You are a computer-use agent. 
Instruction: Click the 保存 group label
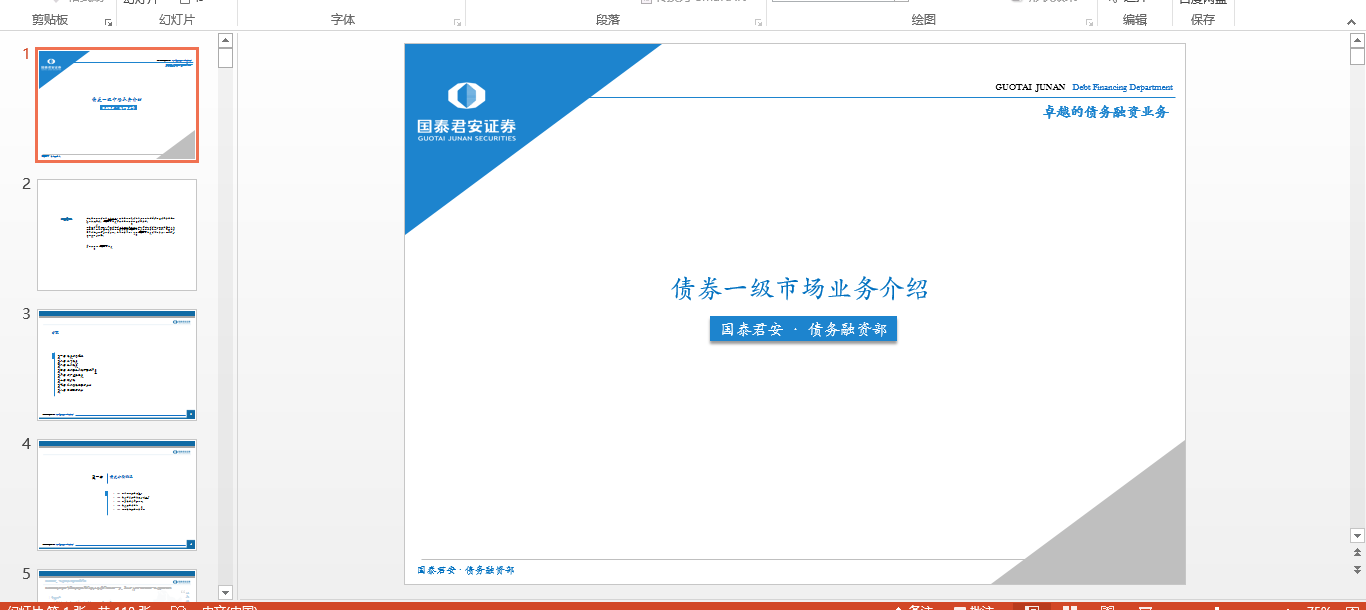1203,20
